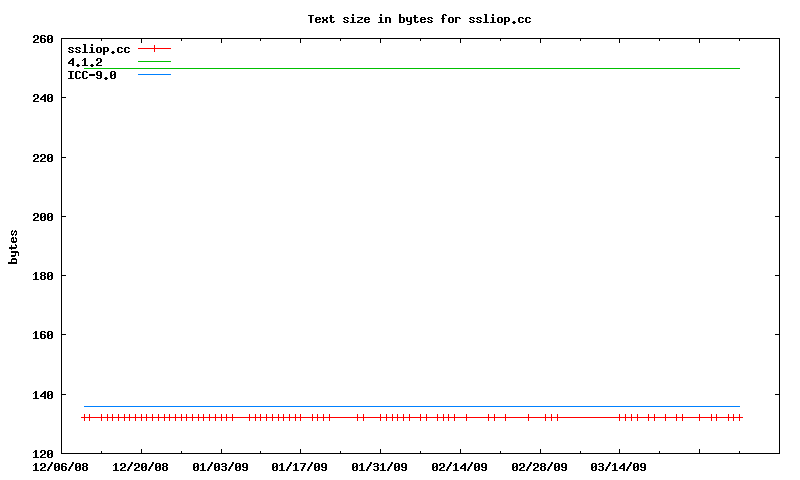
Task: Click the 260 value on the y-axis
Action: (43, 39)
